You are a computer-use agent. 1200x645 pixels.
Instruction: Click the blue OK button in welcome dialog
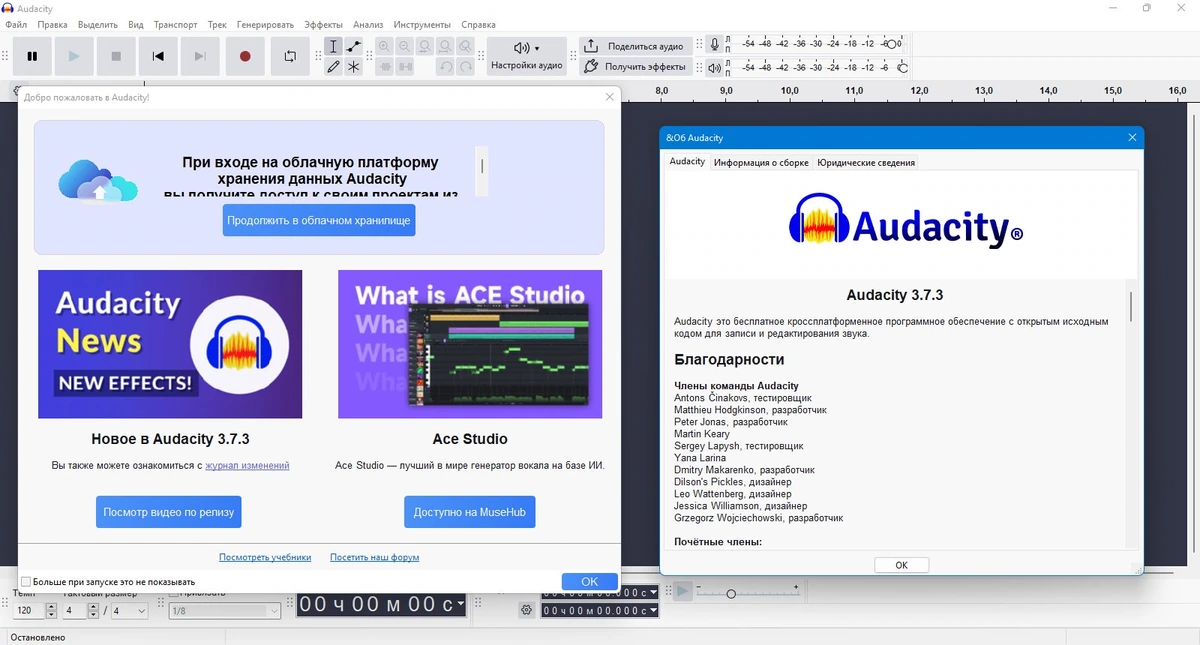pos(589,581)
